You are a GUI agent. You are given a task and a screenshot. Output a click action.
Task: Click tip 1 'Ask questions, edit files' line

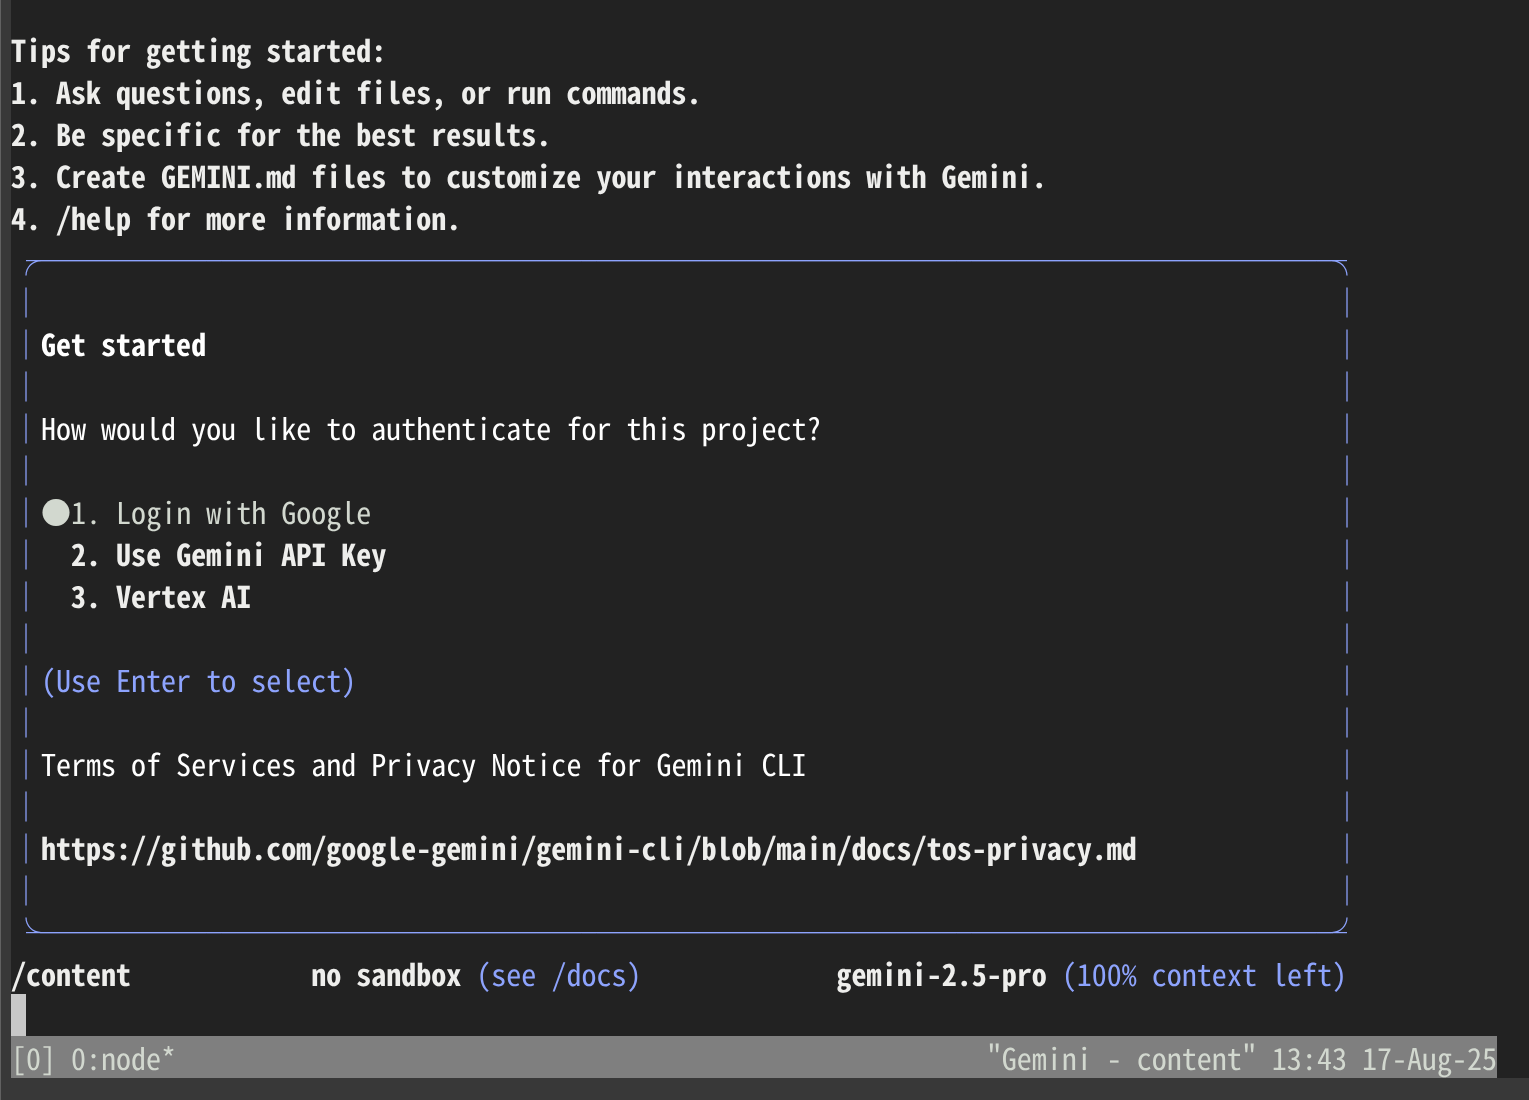coord(355,94)
